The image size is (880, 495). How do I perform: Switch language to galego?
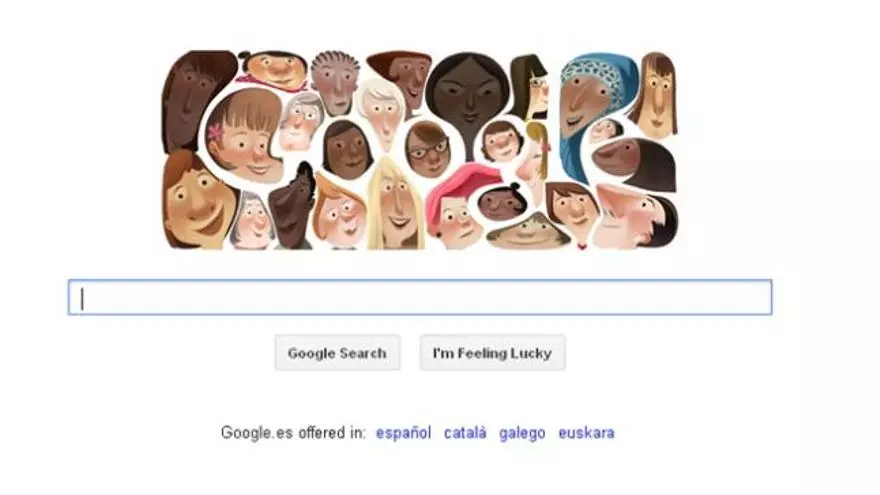click(522, 433)
